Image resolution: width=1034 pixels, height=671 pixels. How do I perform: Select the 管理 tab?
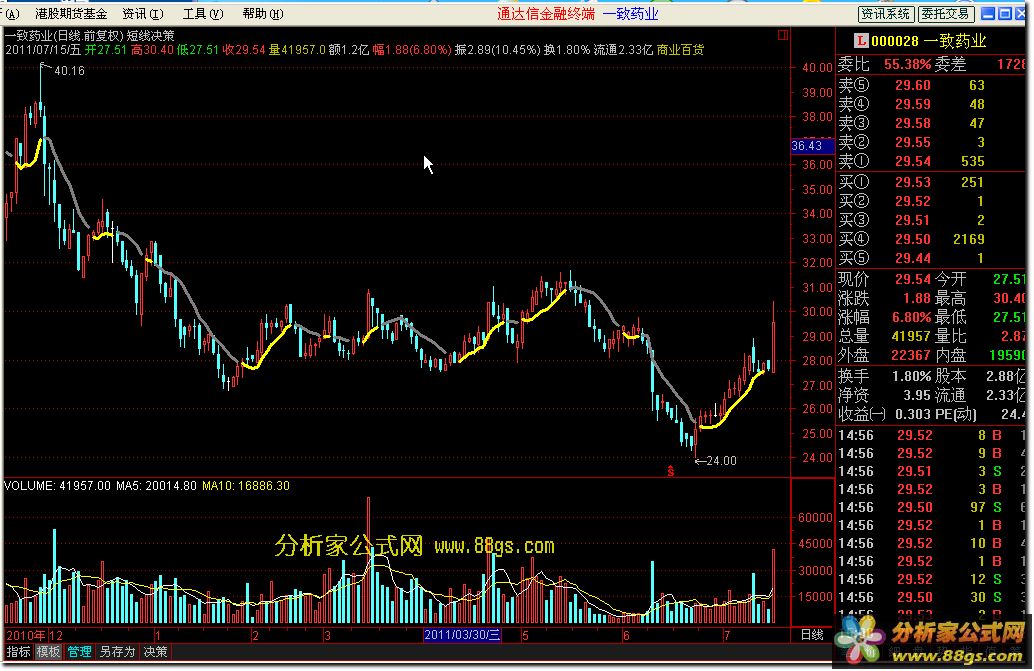coord(79,652)
